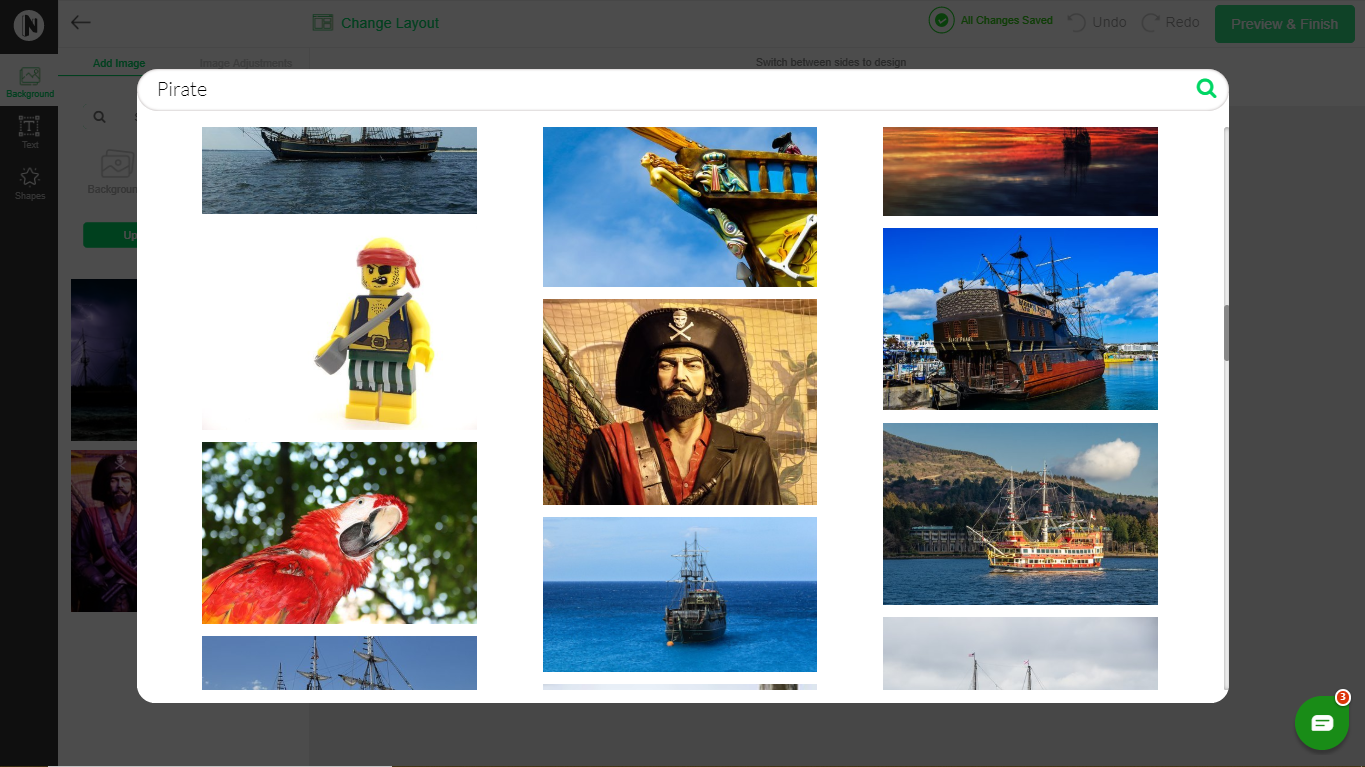Choose the black docked pirate ship photo
1365x767 pixels.
coord(1020,318)
